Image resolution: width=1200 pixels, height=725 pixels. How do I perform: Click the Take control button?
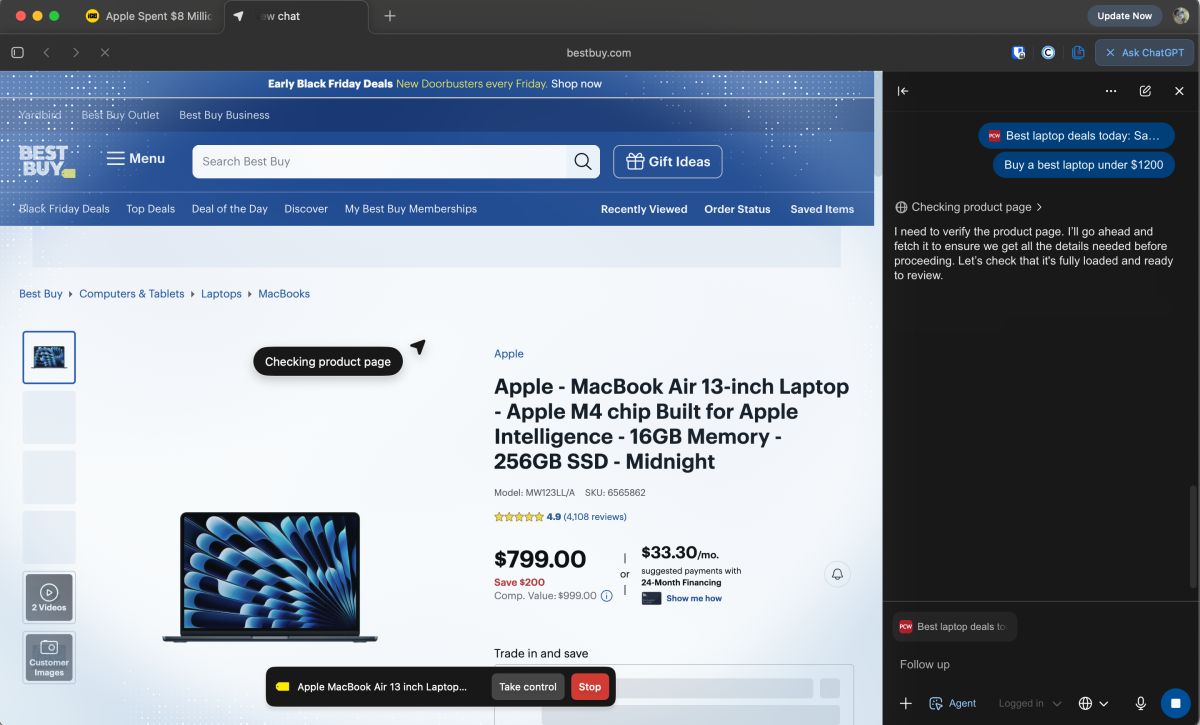[x=528, y=687]
